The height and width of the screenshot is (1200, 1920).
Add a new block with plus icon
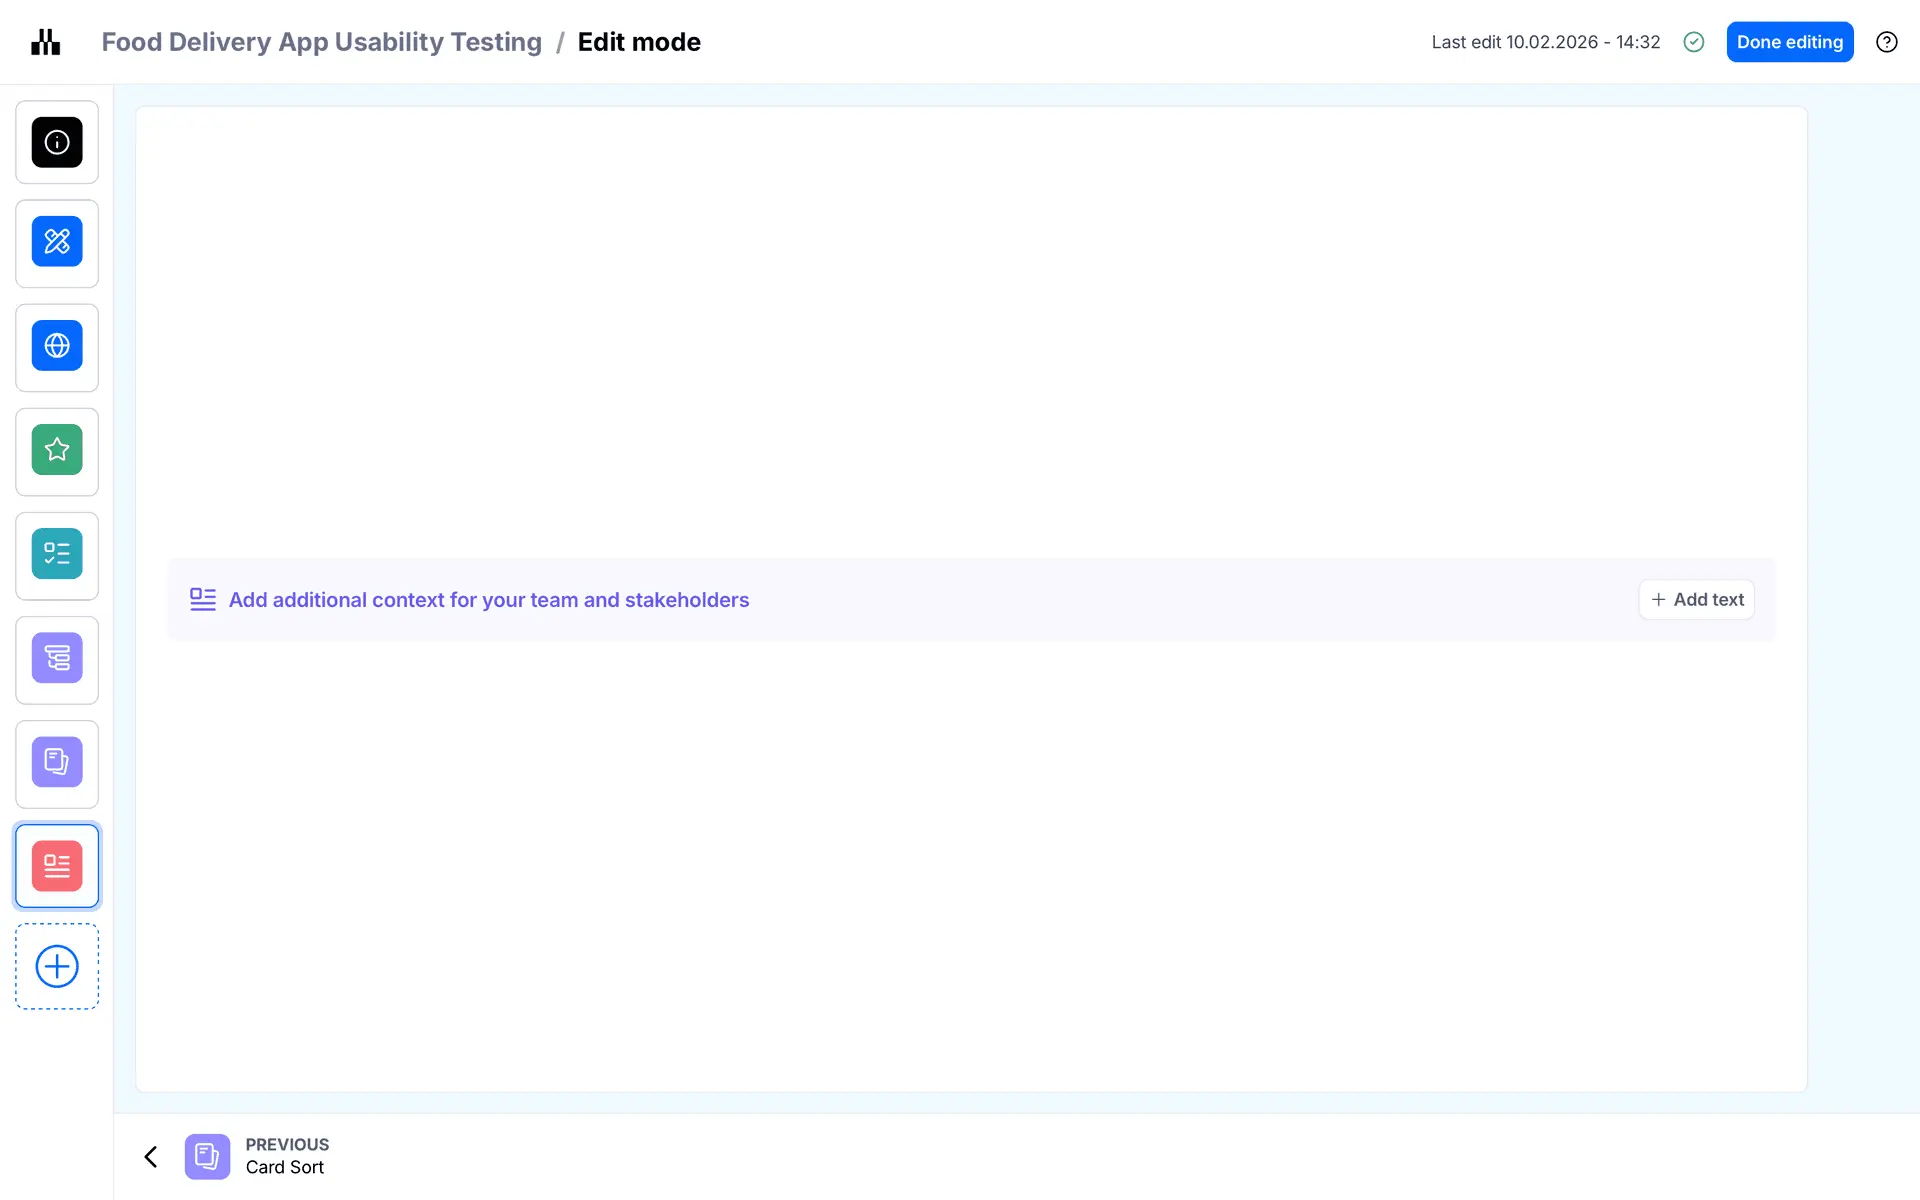click(57, 966)
